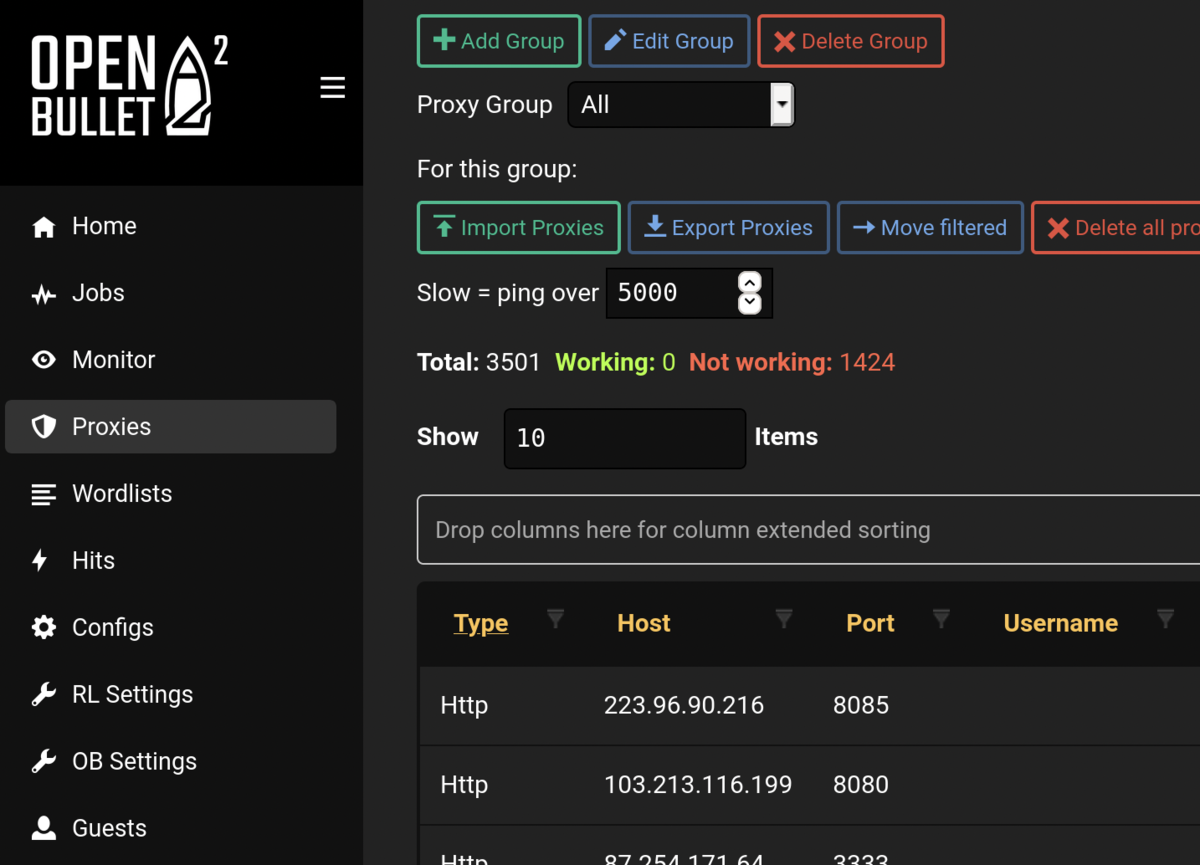Click the Proxies shield icon
1200x865 pixels.
(x=44, y=427)
